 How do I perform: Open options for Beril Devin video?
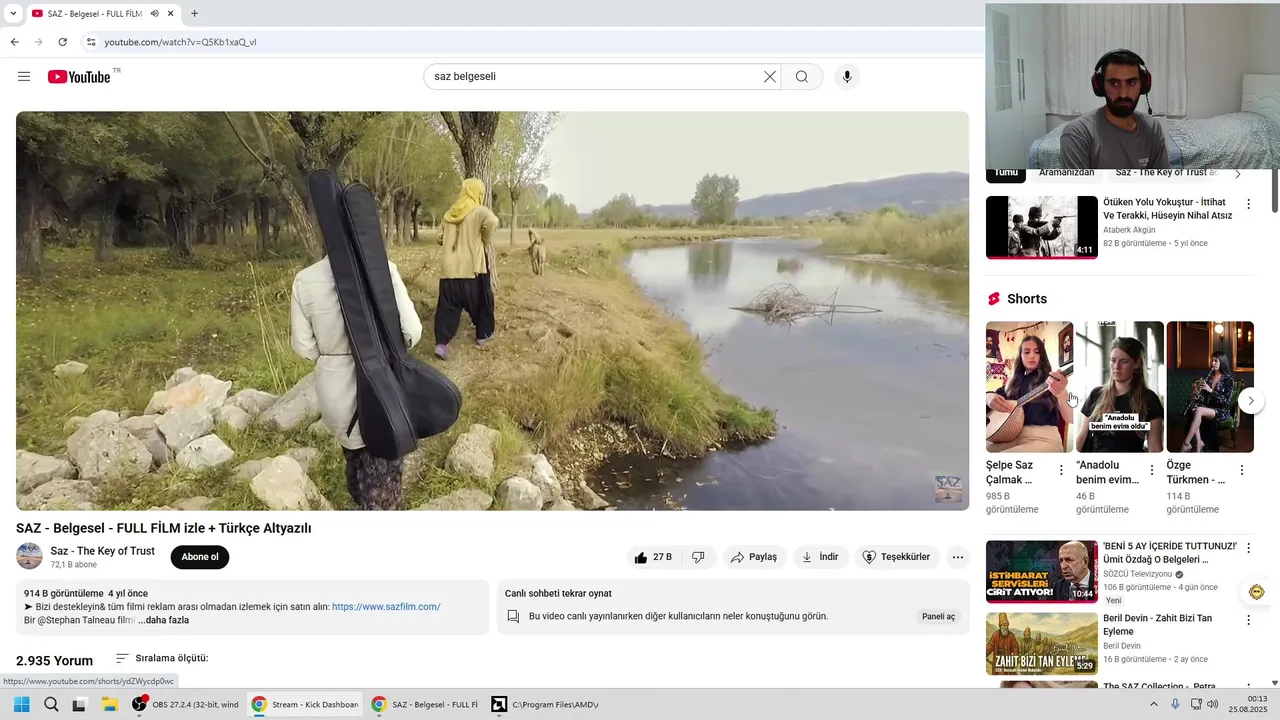tap(1248, 620)
